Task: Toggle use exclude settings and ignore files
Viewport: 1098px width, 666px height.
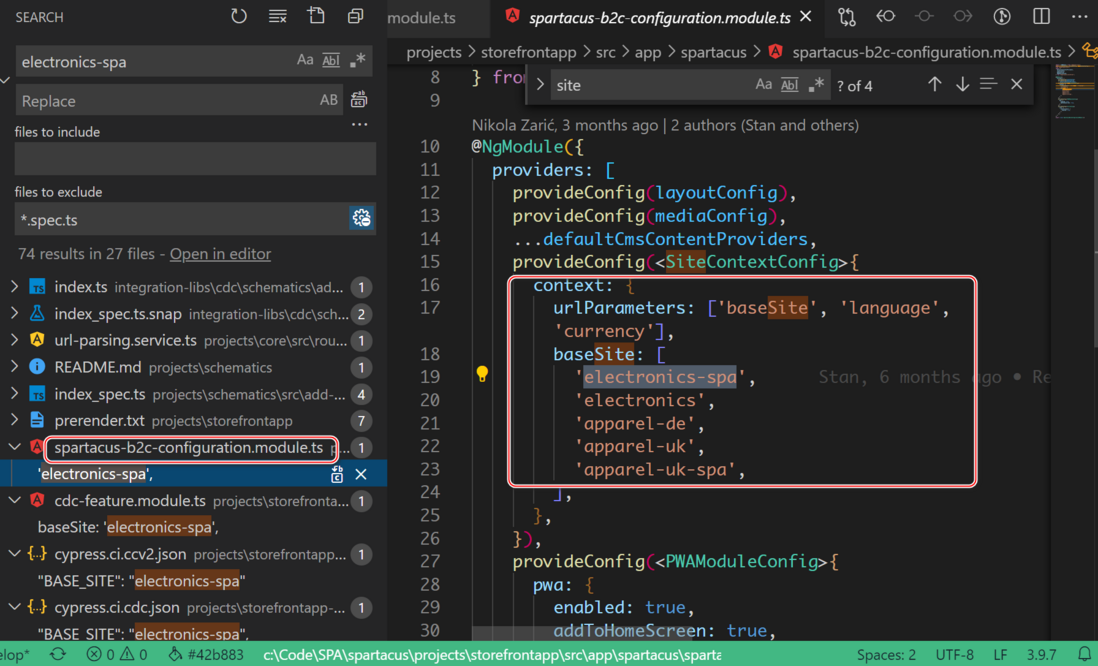Action: point(361,218)
